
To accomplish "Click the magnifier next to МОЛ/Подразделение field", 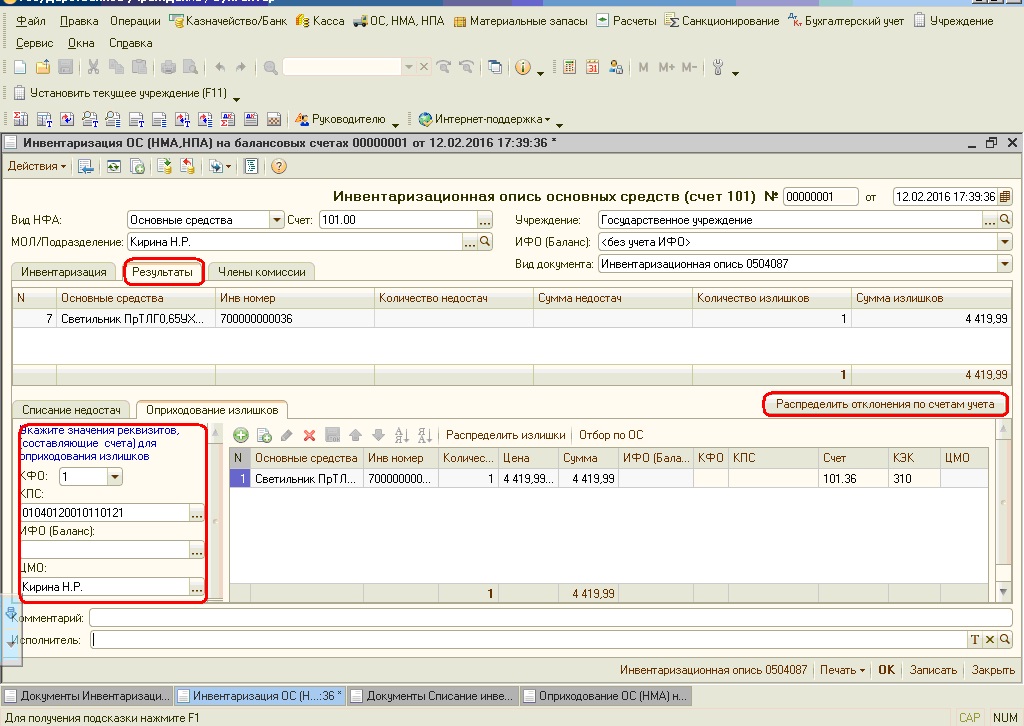I will coord(486,242).
